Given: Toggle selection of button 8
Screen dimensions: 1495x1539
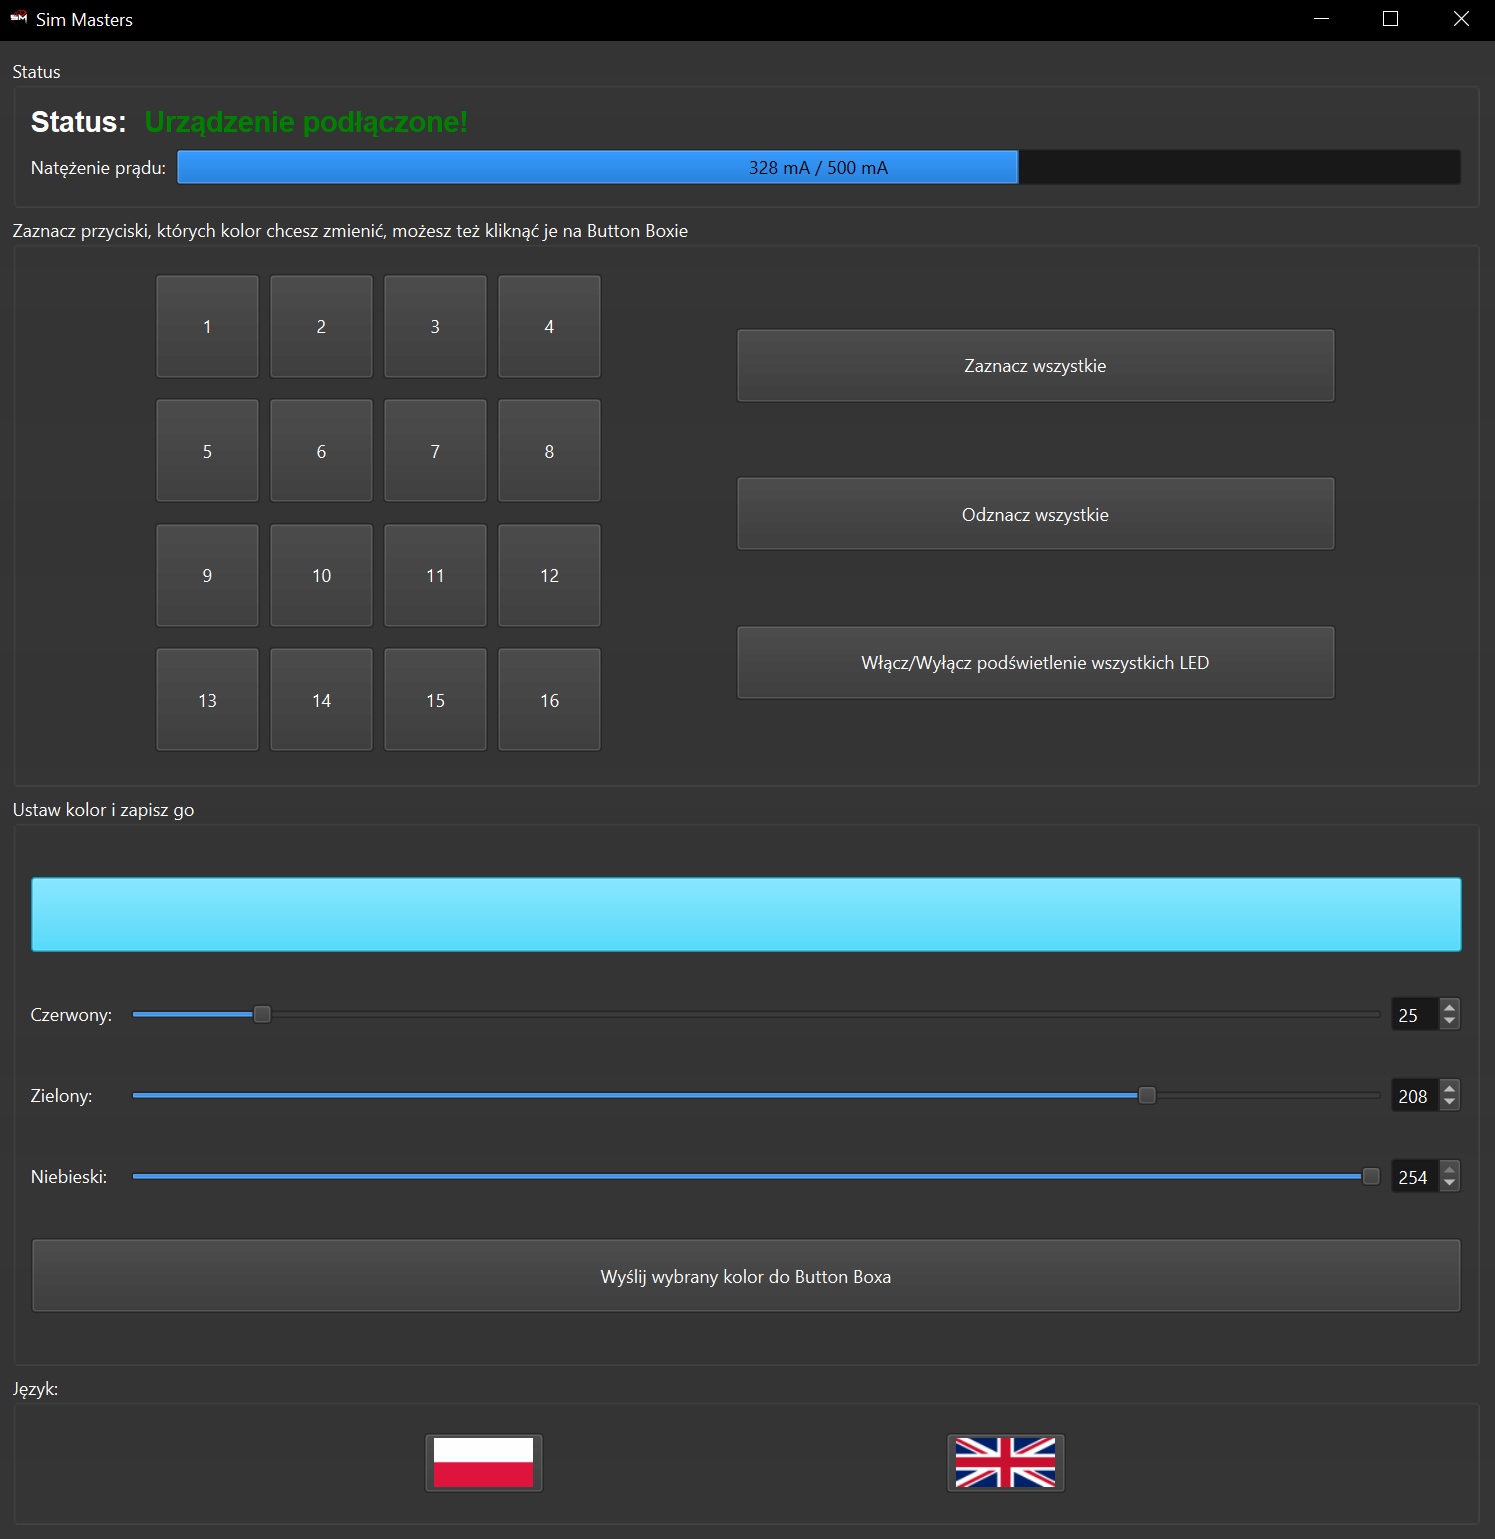Looking at the screenshot, I should pyautogui.click(x=549, y=451).
